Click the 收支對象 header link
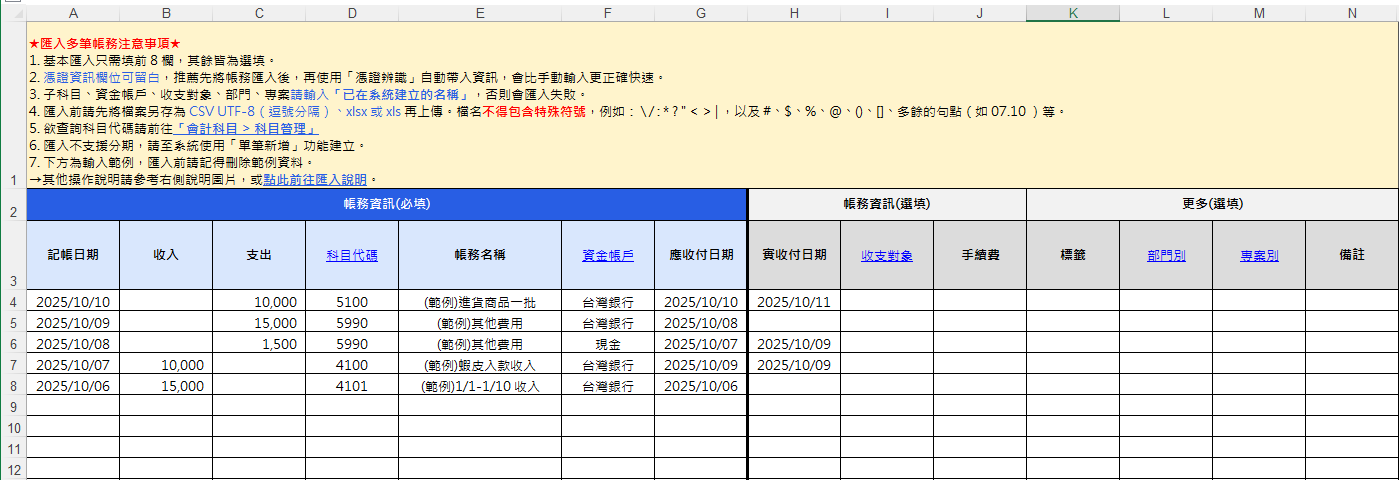 click(x=887, y=255)
